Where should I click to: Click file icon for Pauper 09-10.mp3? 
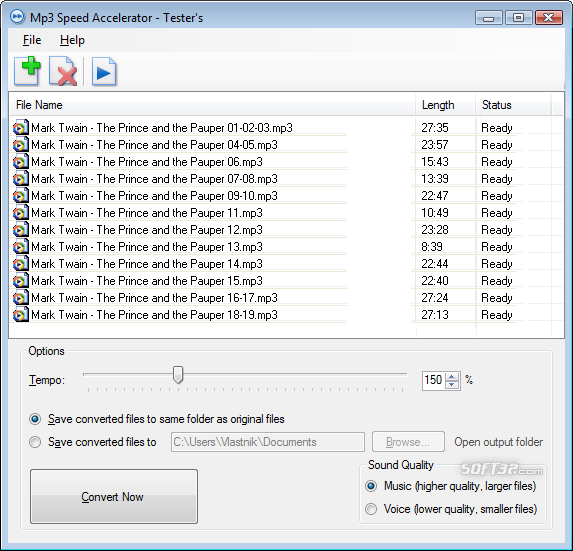20,195
